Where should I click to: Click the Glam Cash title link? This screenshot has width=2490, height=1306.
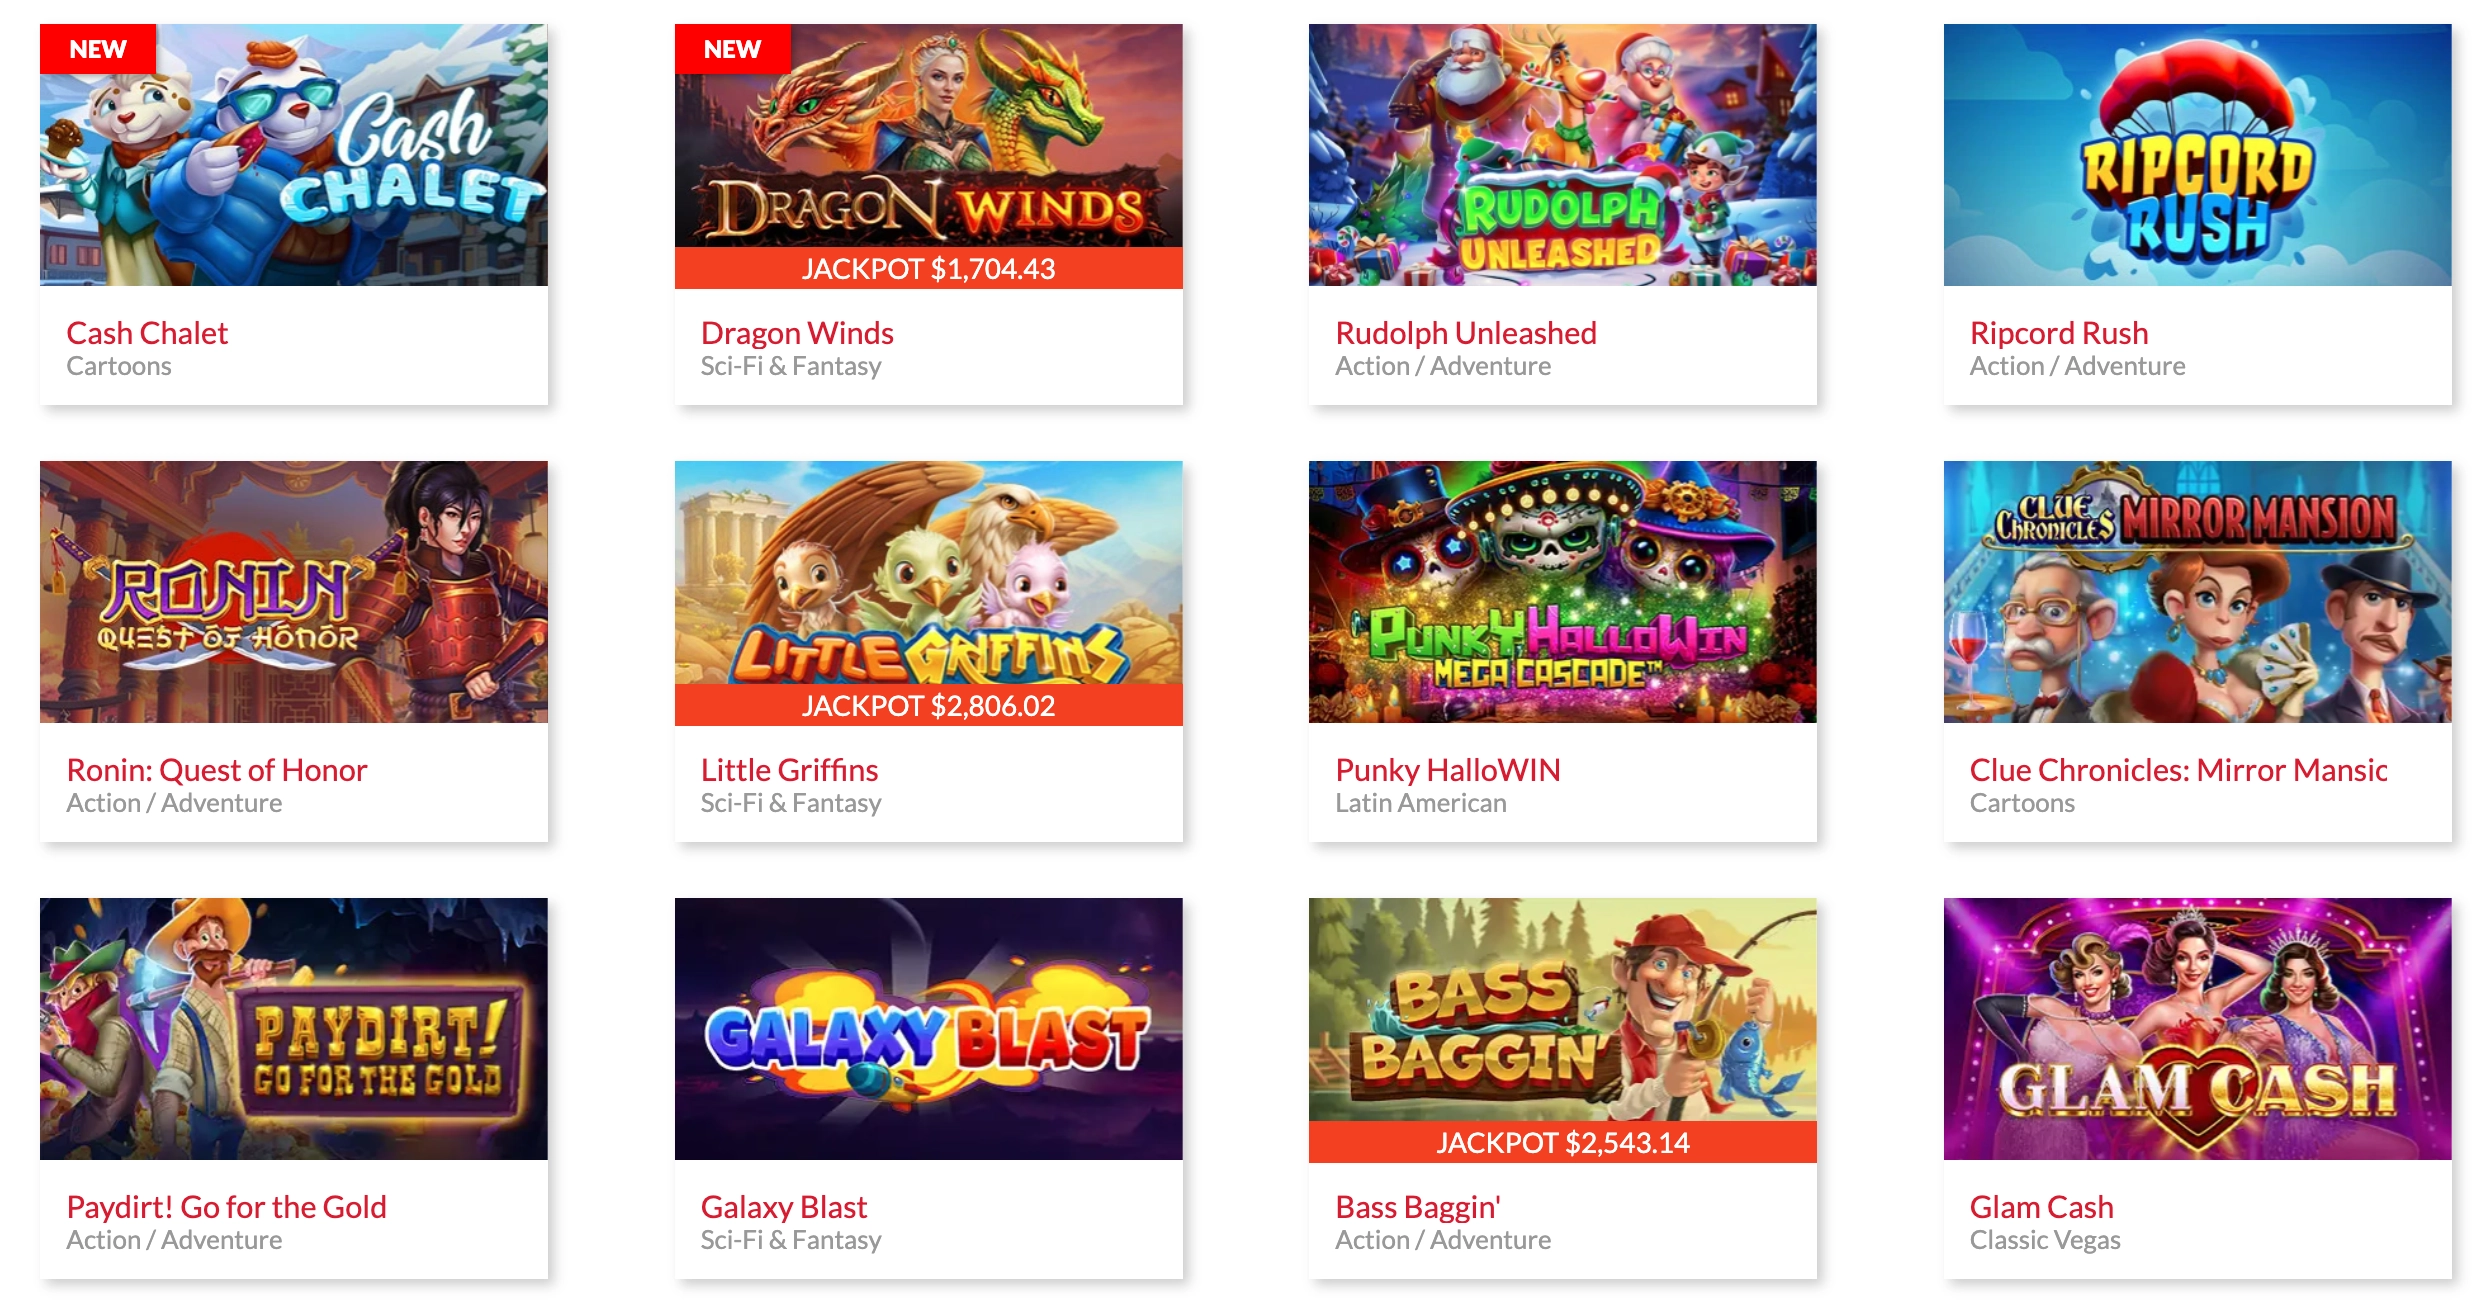coord(2041,1207)
